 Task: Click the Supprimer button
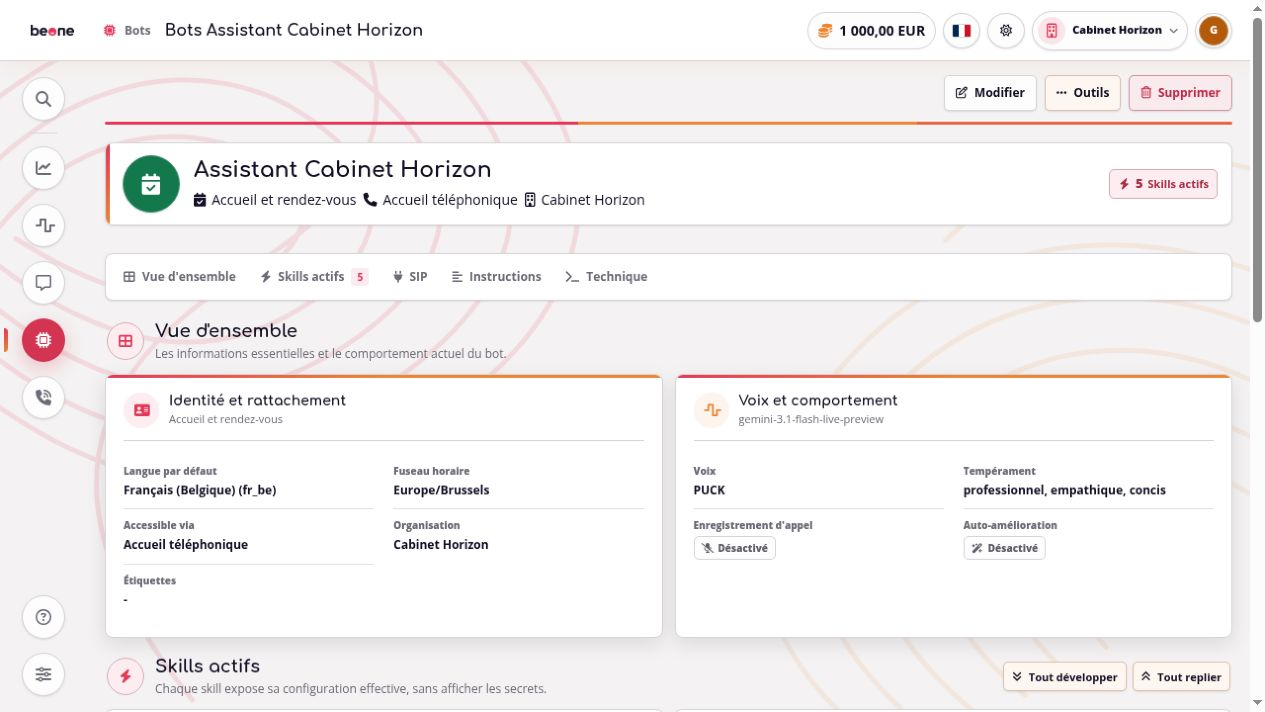click(x=1180, y=93)
